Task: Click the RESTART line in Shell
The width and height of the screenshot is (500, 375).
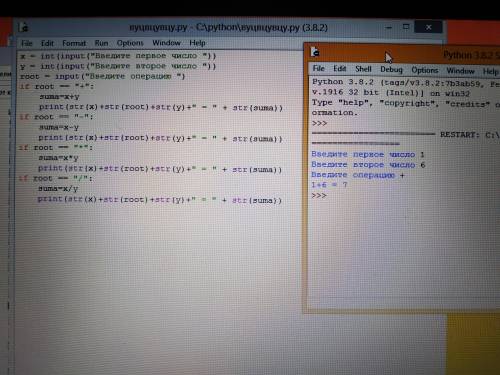Action: pyautogui.click(x=406, y=135)
